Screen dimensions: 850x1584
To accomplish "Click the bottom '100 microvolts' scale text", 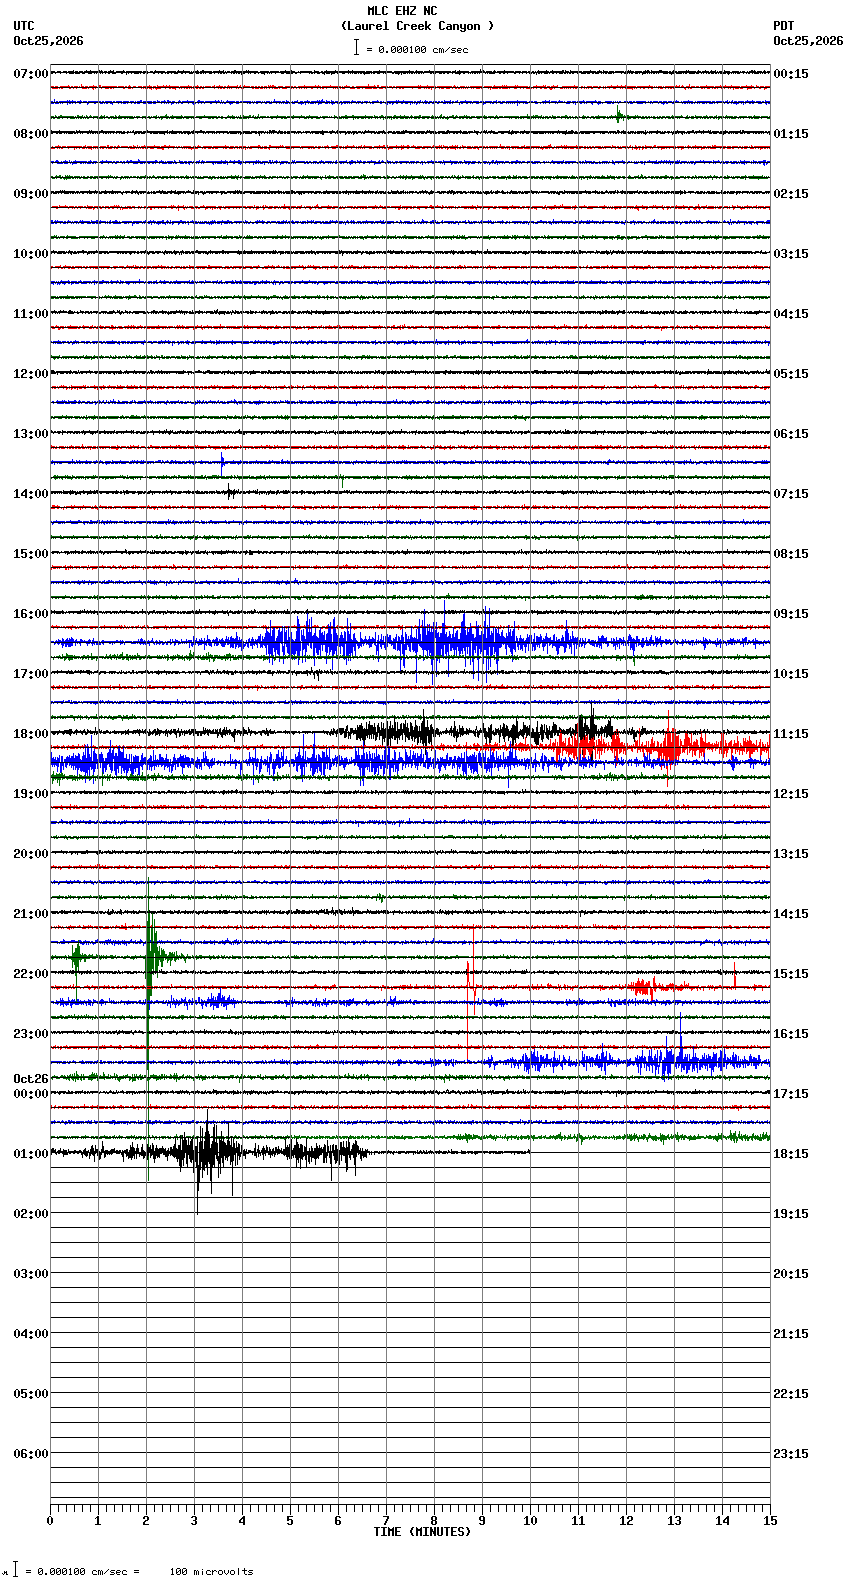I will (211, 1572).
